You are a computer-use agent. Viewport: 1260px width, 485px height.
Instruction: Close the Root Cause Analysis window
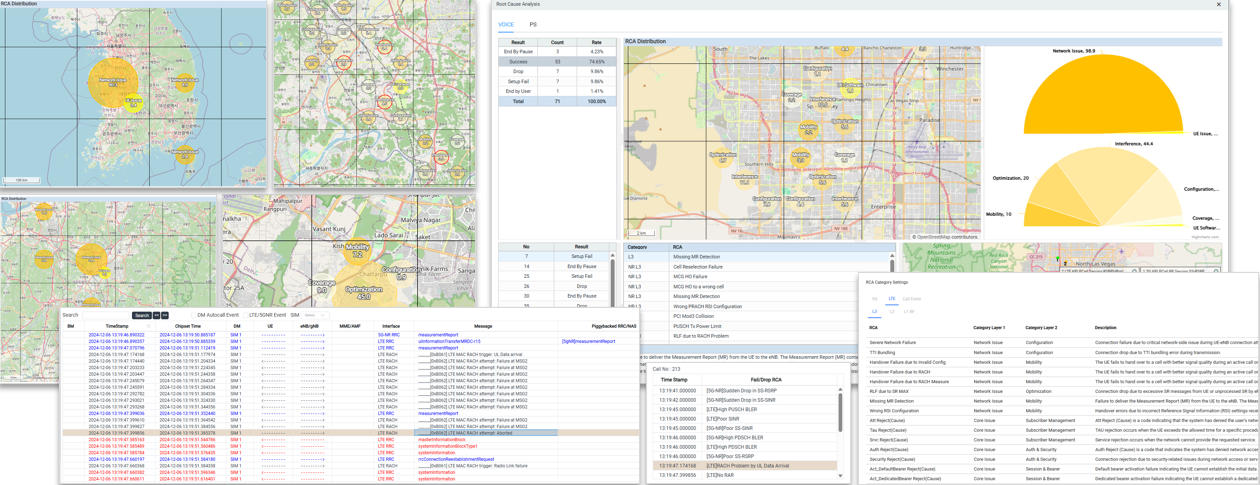[1218, 4]
